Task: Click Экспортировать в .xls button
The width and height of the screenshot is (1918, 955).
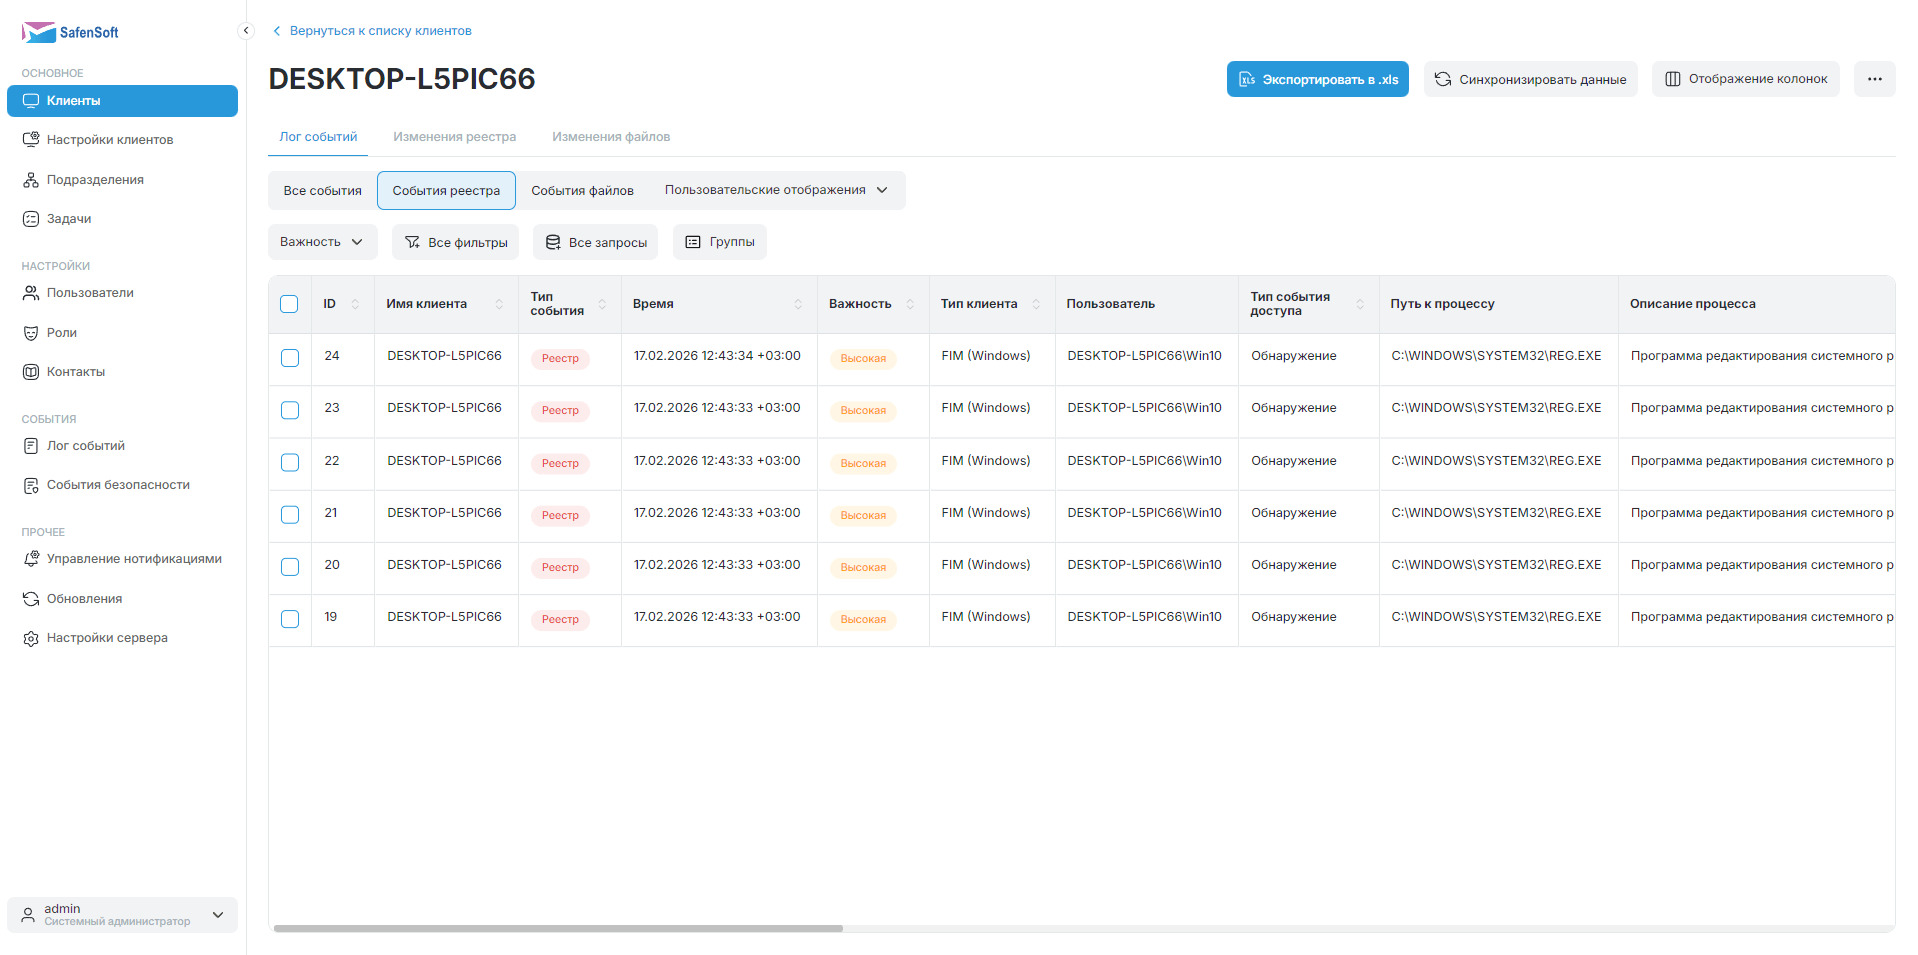Action: coord(1317,79)
